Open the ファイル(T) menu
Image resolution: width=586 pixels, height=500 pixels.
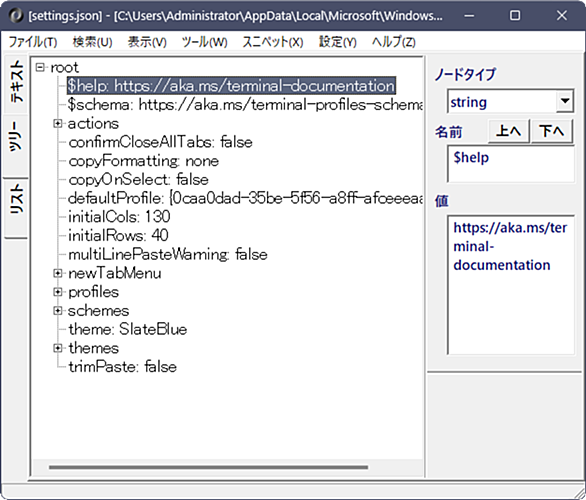click(33, 42)
